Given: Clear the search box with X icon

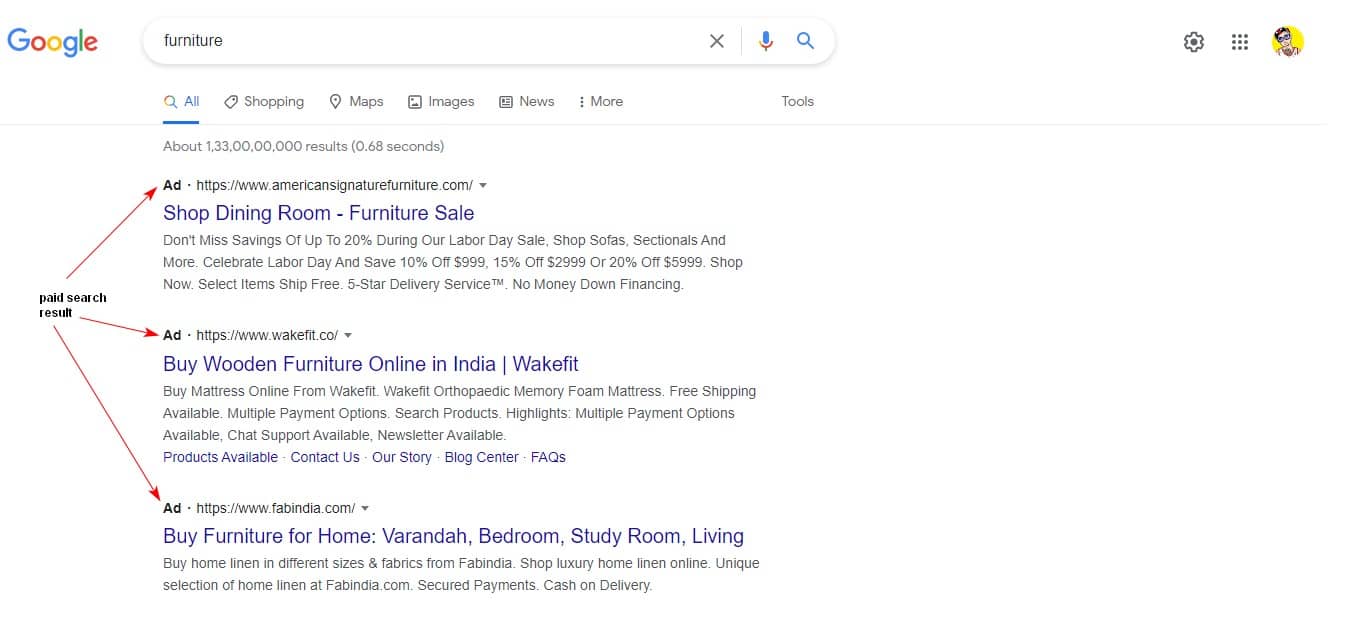Looking at the screenshot, I should point(717,41).
